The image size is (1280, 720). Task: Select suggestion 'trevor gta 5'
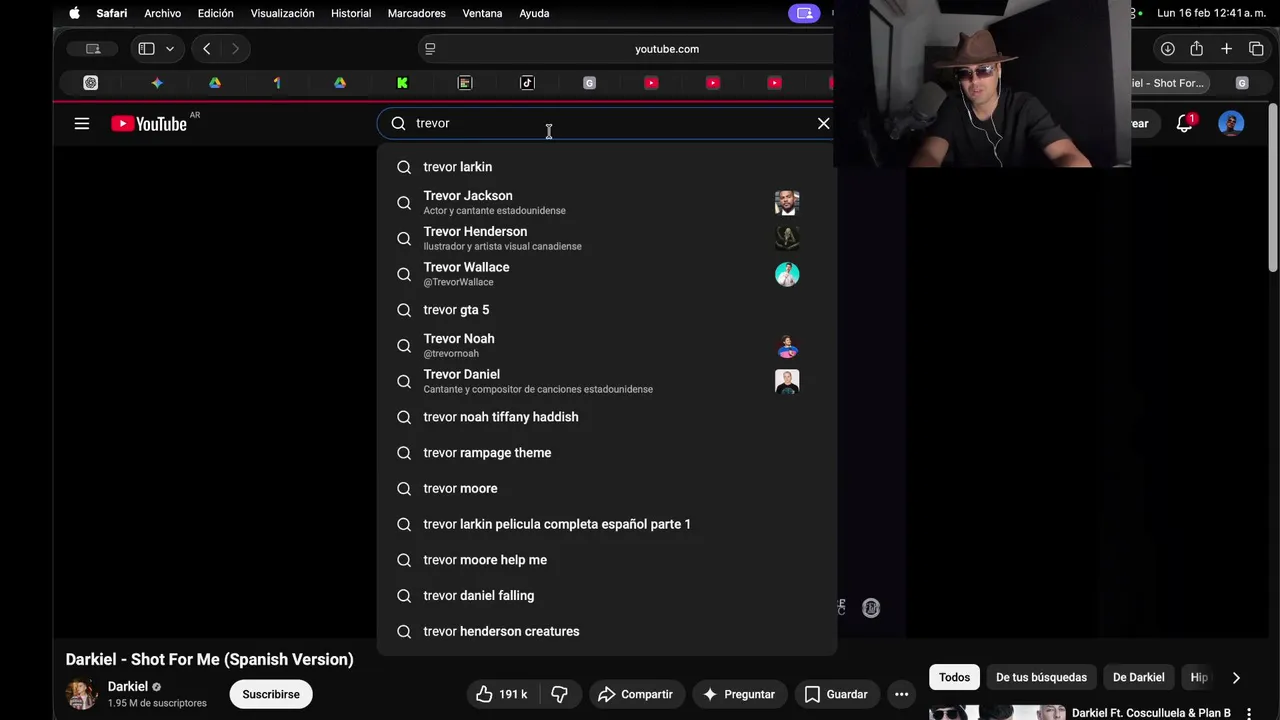(607, 310)
